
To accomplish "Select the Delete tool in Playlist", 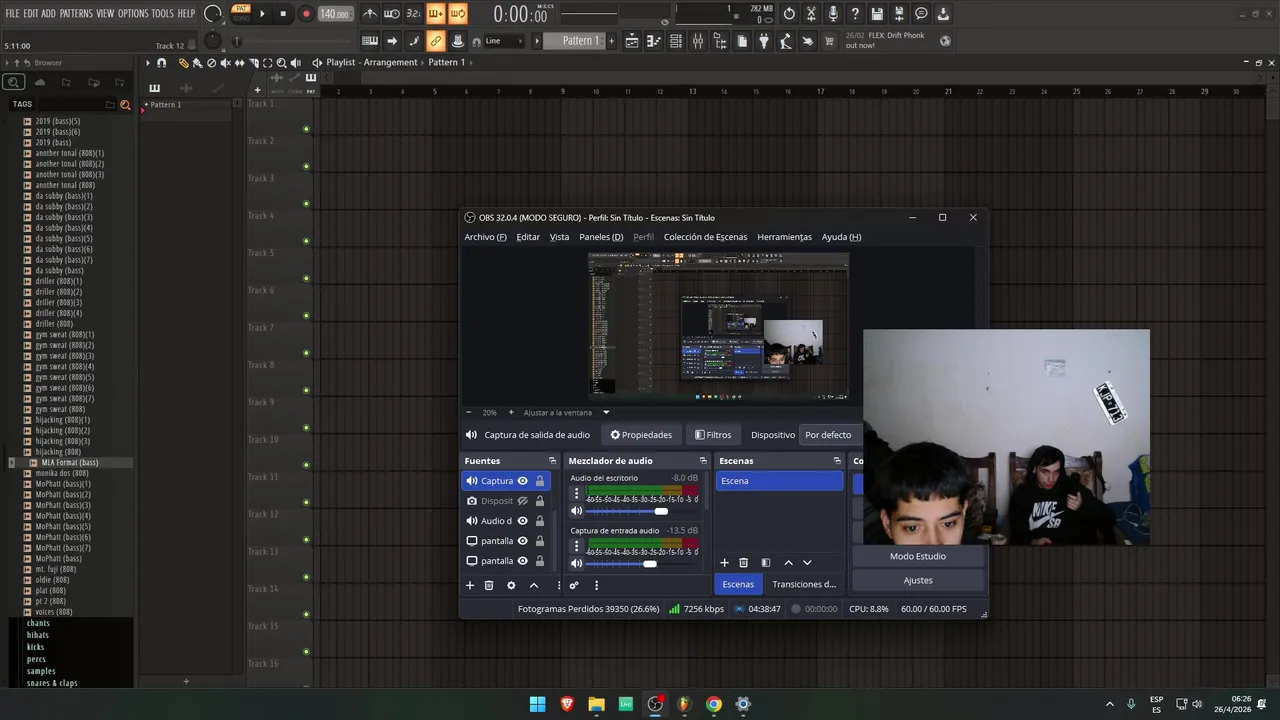I will pos(211,63).
